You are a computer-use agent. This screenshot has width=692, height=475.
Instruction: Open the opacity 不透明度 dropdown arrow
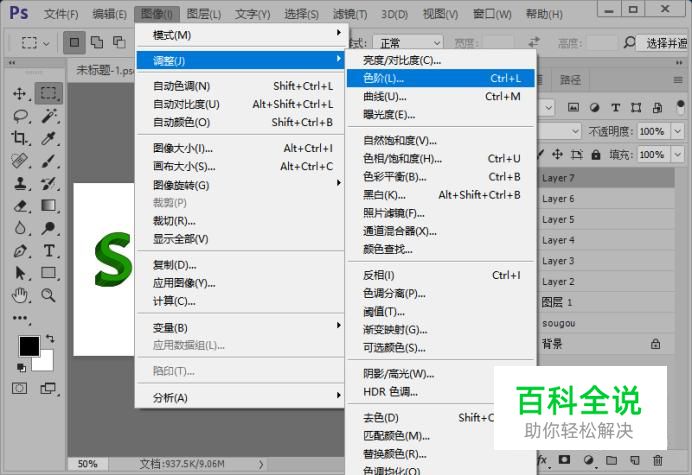tap(677, 132)
